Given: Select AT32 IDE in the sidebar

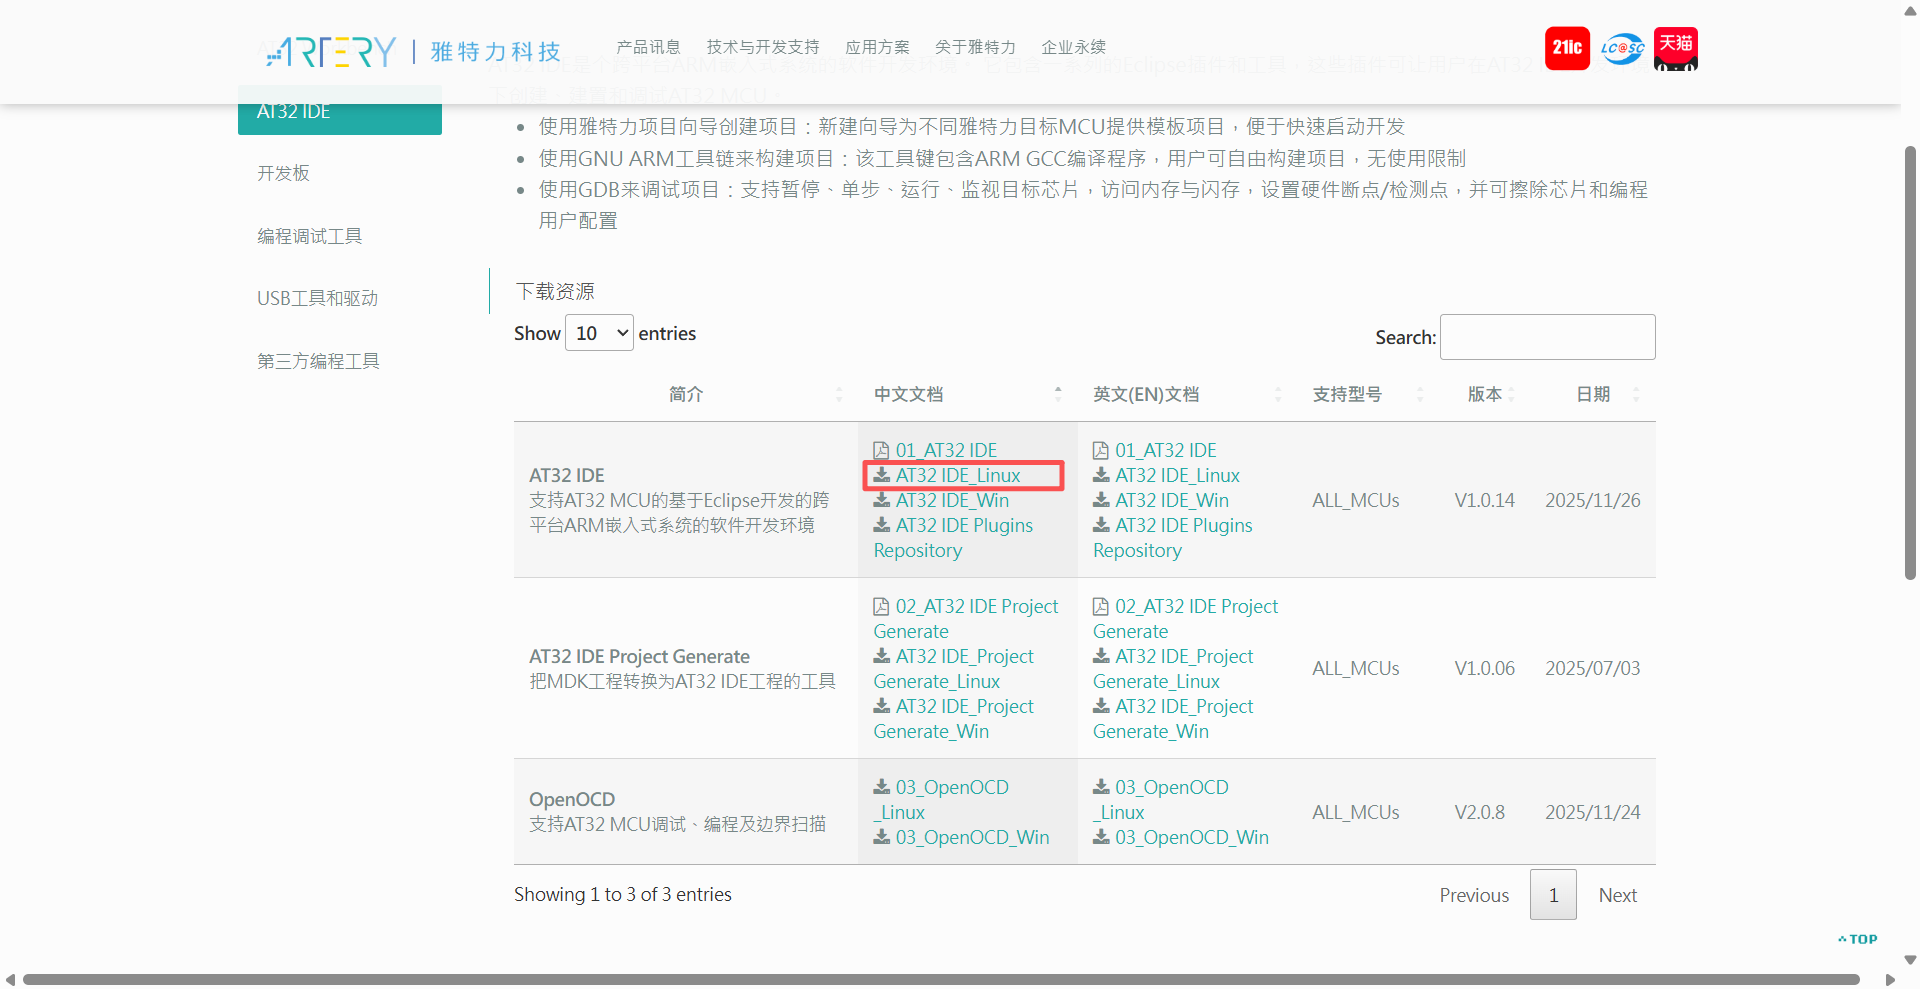Looking at the screenshot, I should [340, 112].
